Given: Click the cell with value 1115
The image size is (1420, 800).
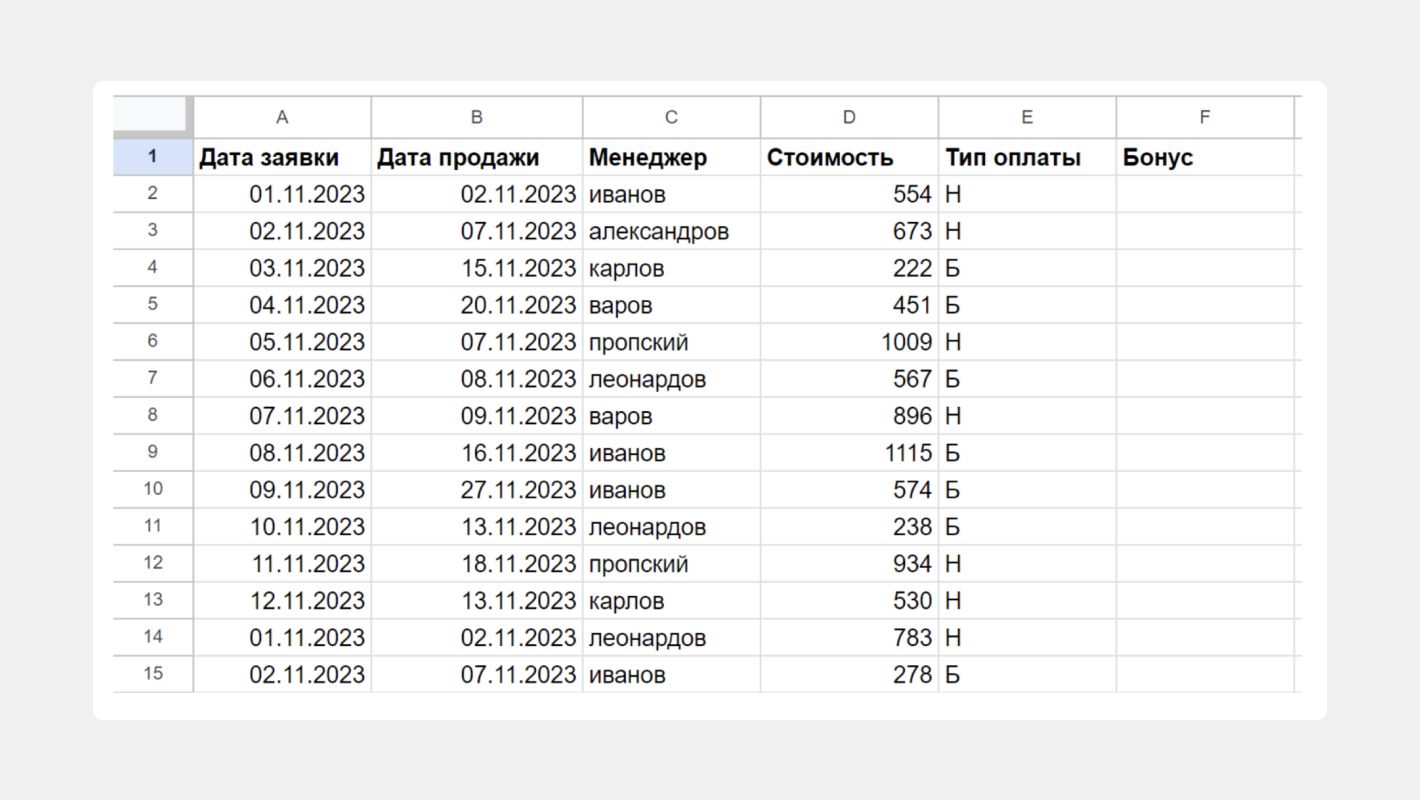Looking at the screenshot, I should [x=849, y=453].
